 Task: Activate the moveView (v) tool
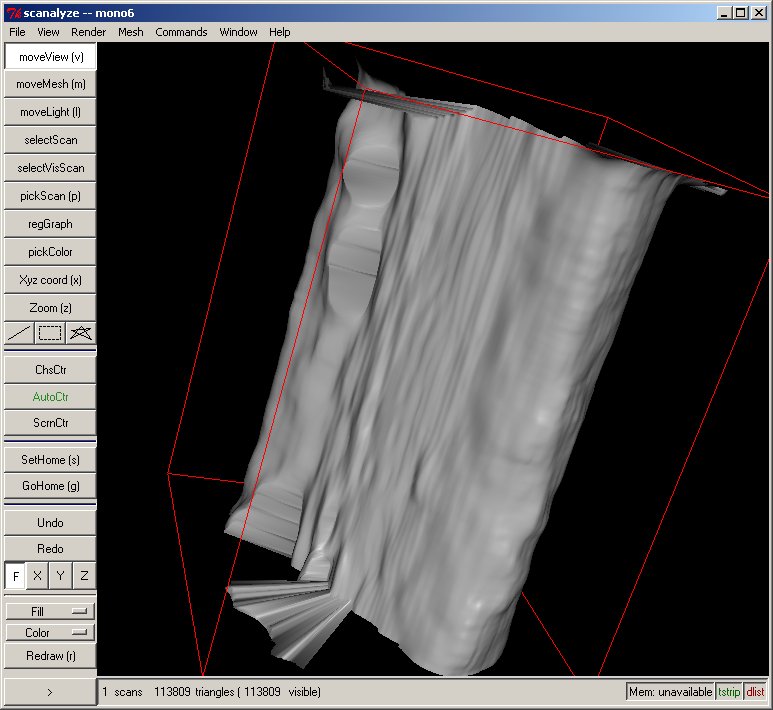(50, 57)
